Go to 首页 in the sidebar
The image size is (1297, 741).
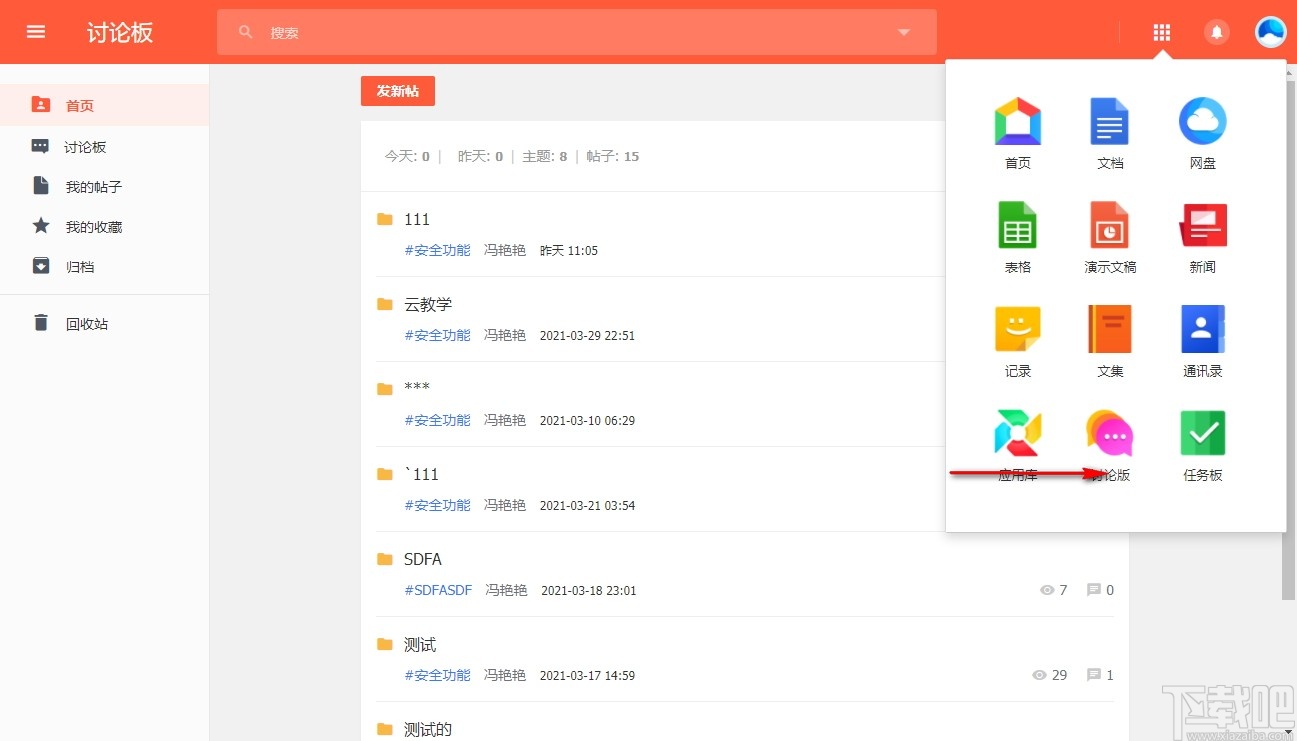[104, 105]
